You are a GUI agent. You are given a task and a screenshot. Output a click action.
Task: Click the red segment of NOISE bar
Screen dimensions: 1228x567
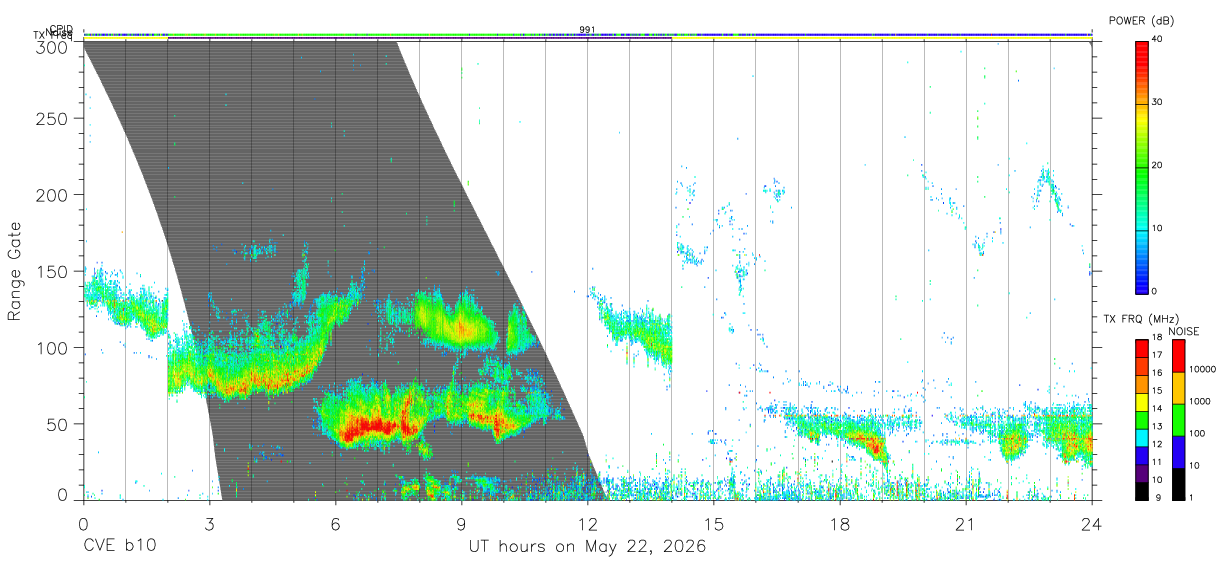[1178, 356]
